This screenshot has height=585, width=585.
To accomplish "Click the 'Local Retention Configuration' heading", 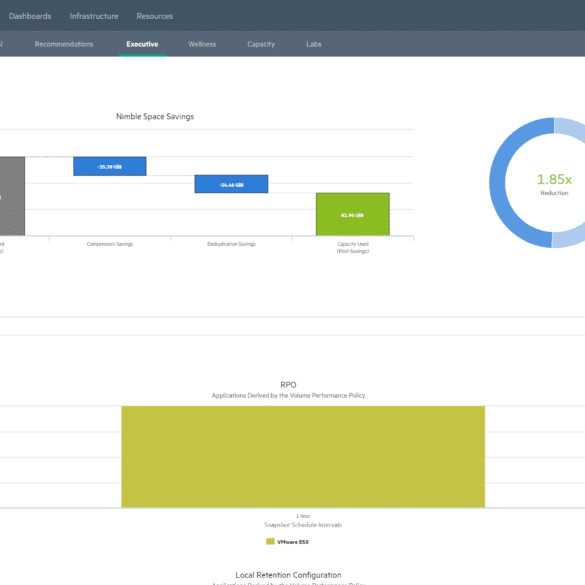I will pos(288,575).
